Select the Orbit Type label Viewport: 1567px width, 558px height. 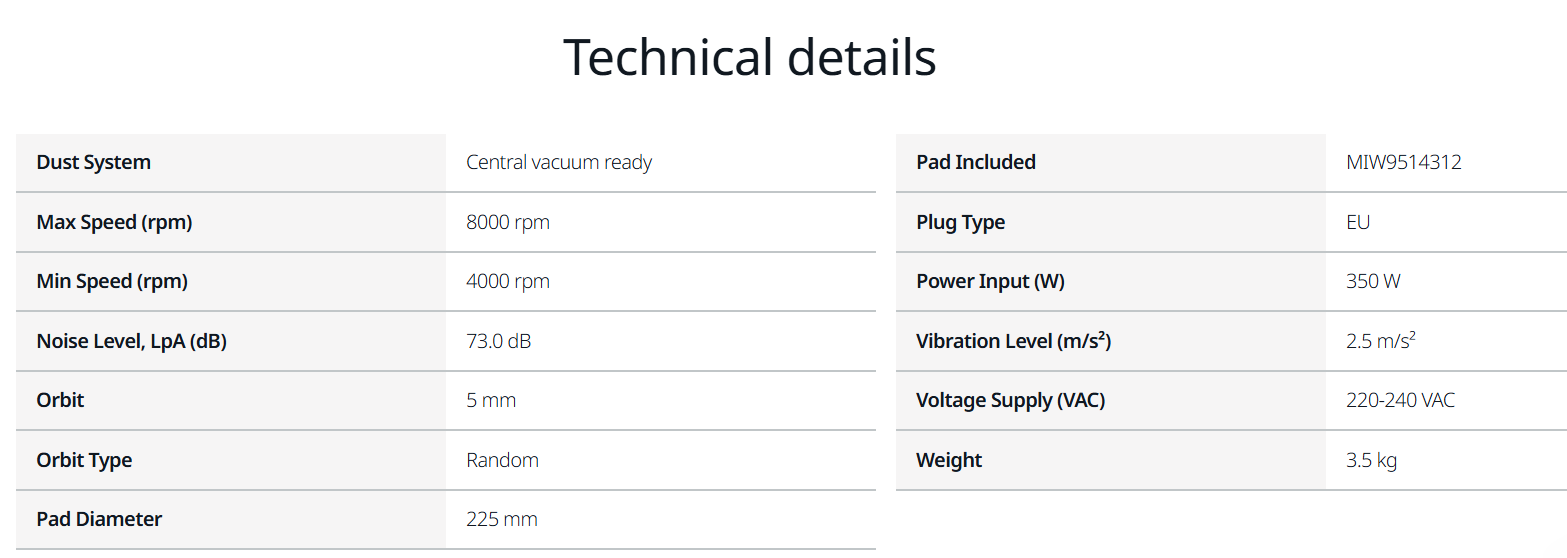click(84, 460)
